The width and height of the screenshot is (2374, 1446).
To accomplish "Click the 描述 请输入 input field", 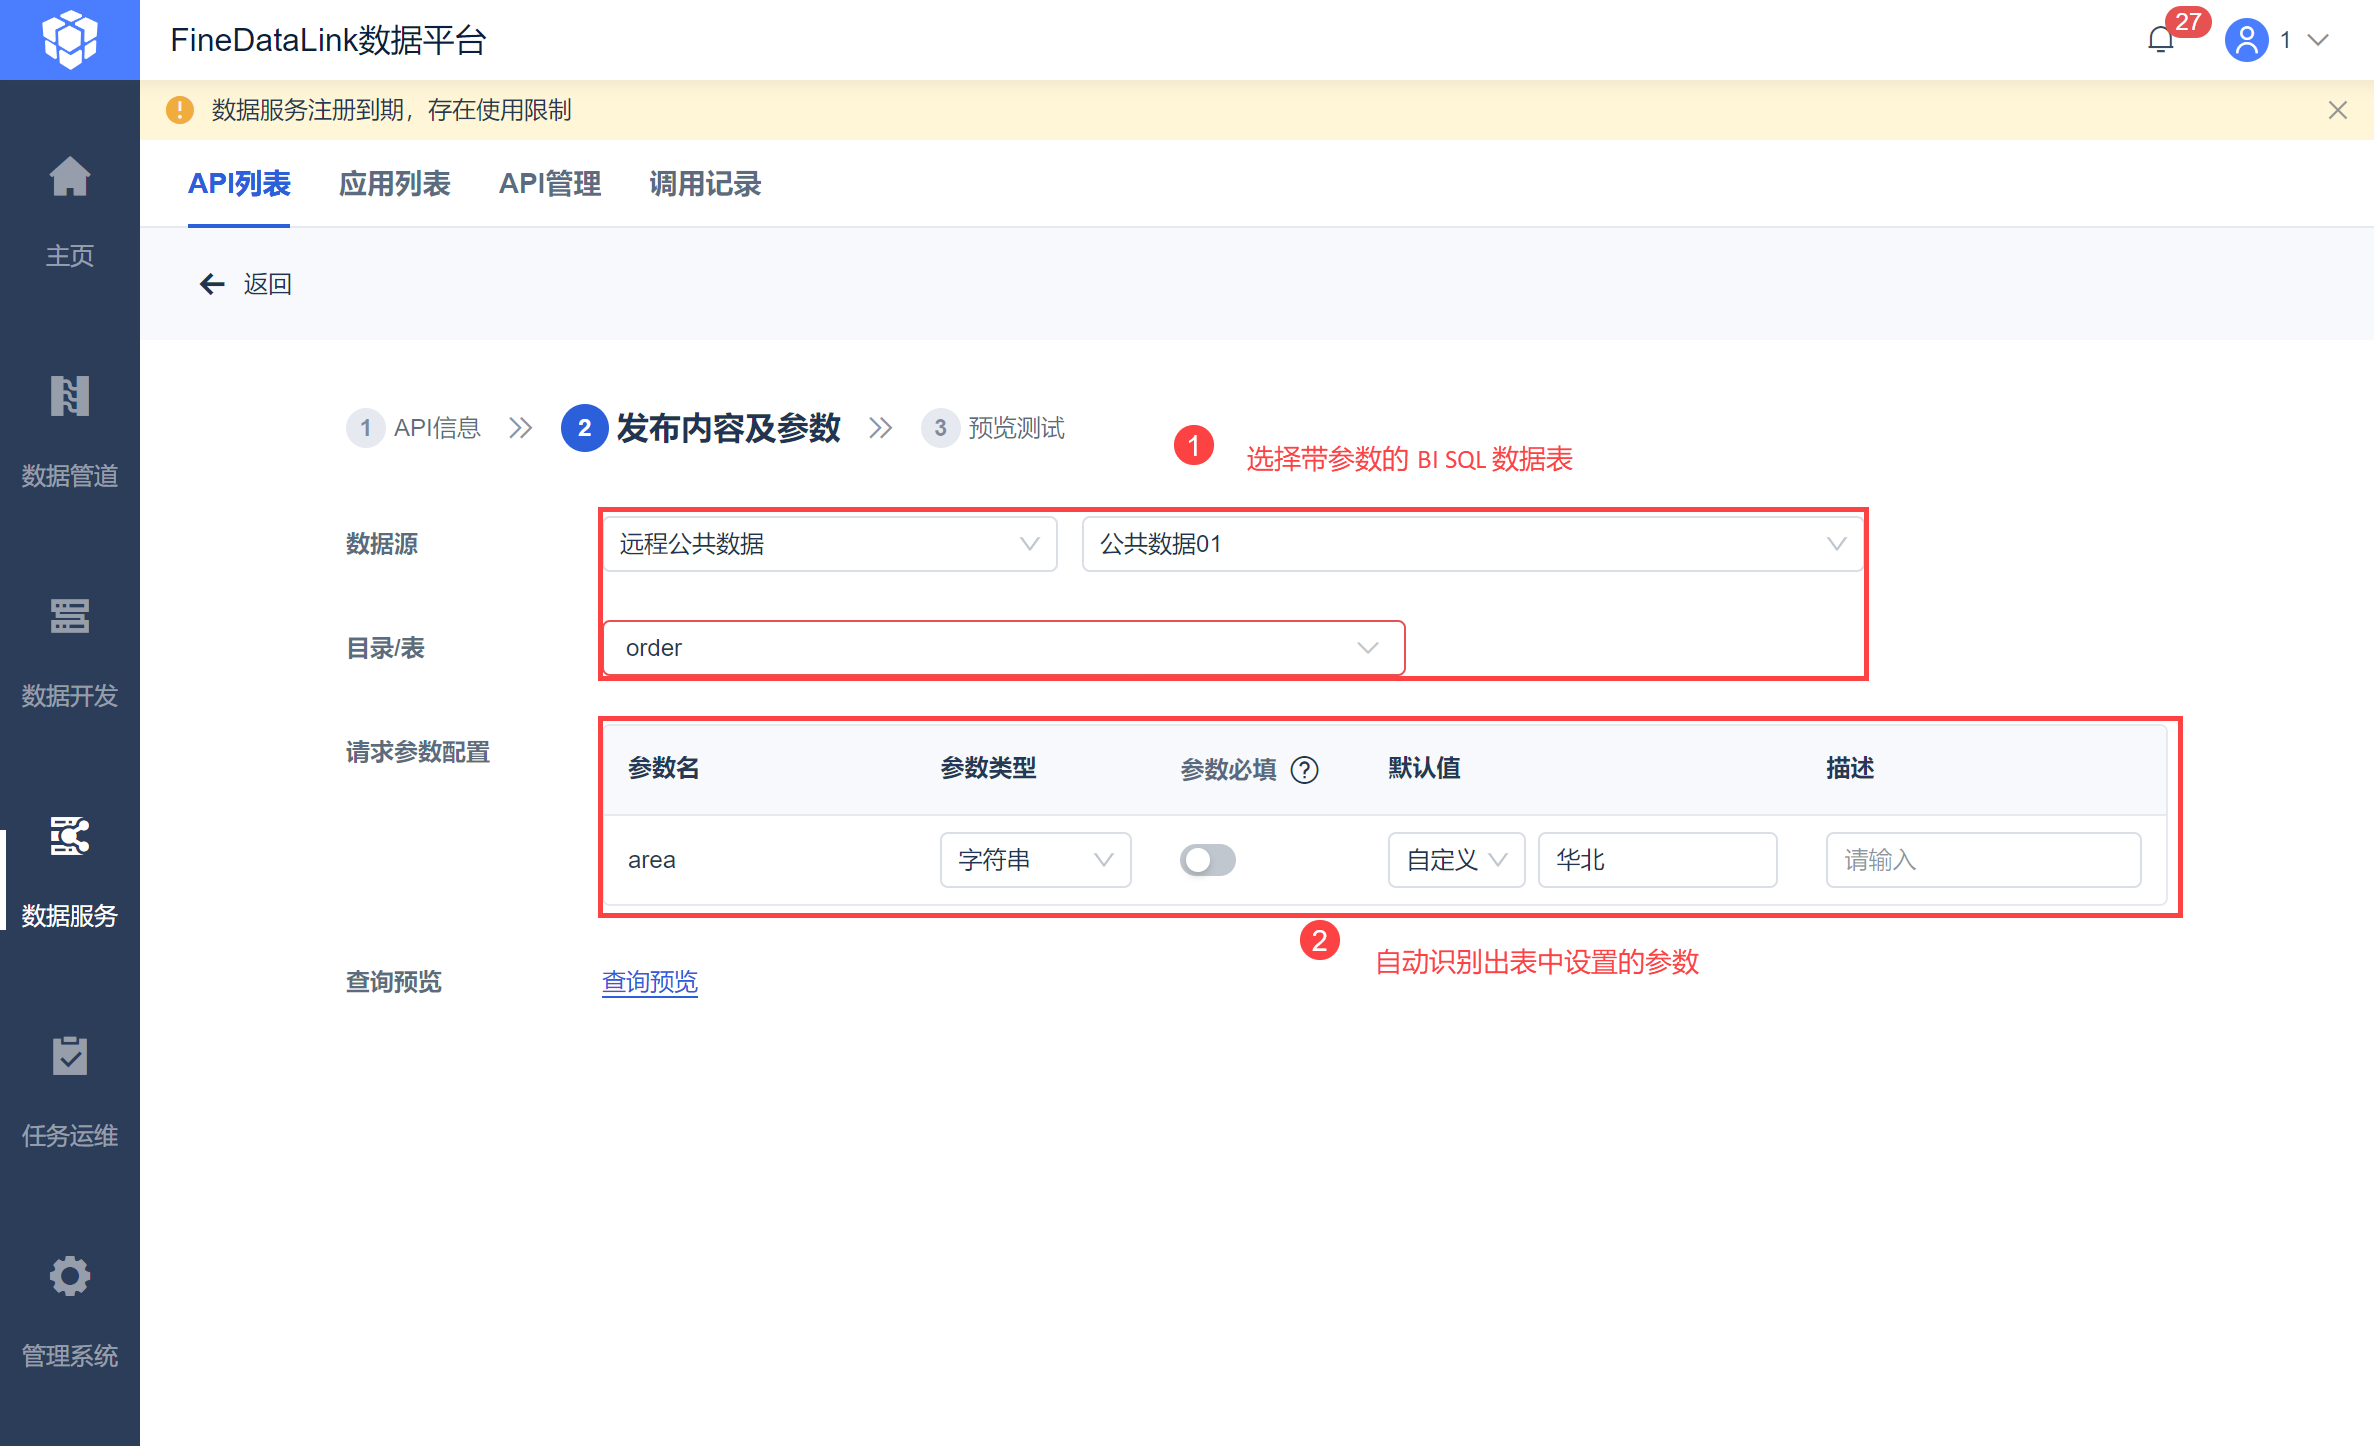I will [x=1983, y=860].
